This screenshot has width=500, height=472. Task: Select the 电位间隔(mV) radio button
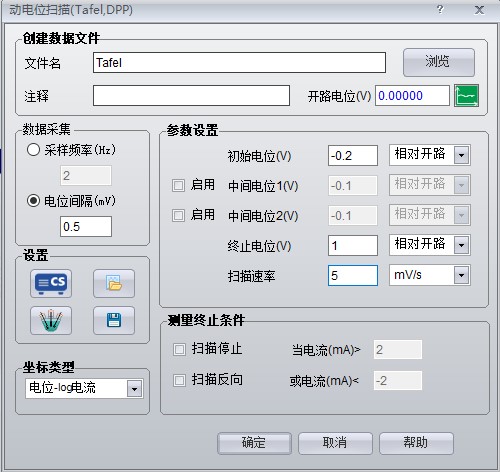point(33,201)
